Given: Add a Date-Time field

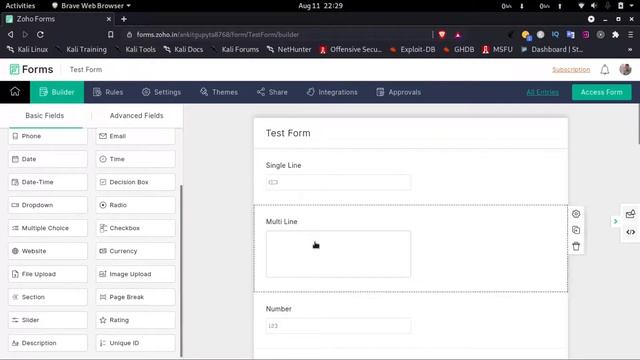Looking at the screenshot, I should point(48,182).
